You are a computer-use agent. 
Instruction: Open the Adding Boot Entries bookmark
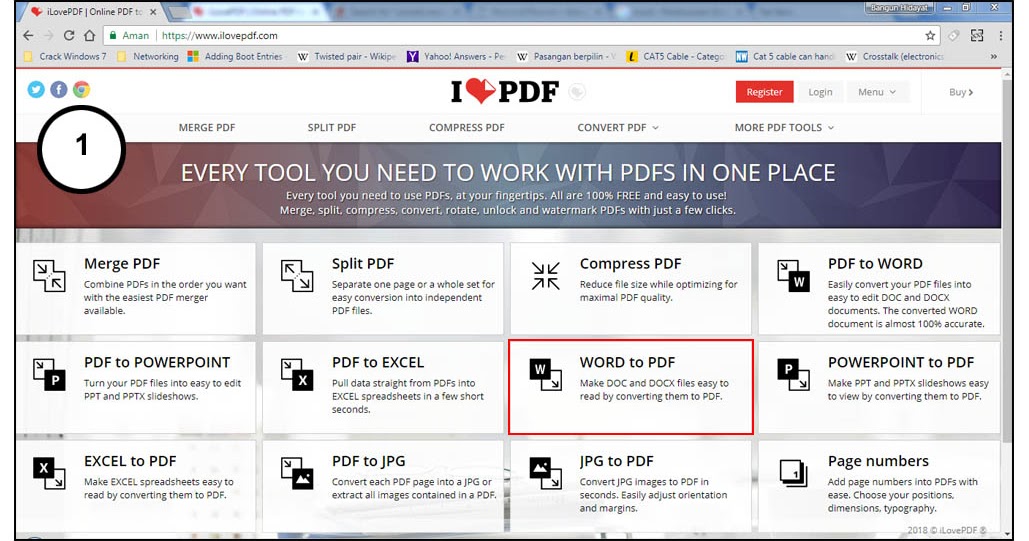click(x=236, y=56)
